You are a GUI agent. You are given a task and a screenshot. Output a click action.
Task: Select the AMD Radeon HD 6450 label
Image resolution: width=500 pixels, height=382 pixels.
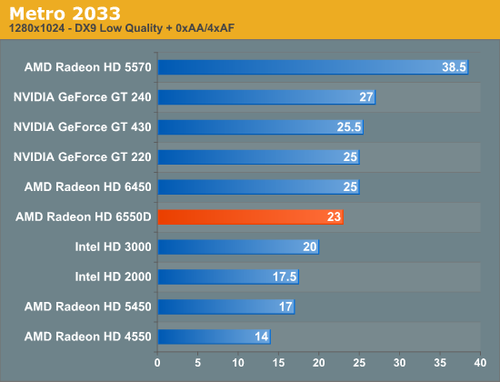click(x=88, y=187)
